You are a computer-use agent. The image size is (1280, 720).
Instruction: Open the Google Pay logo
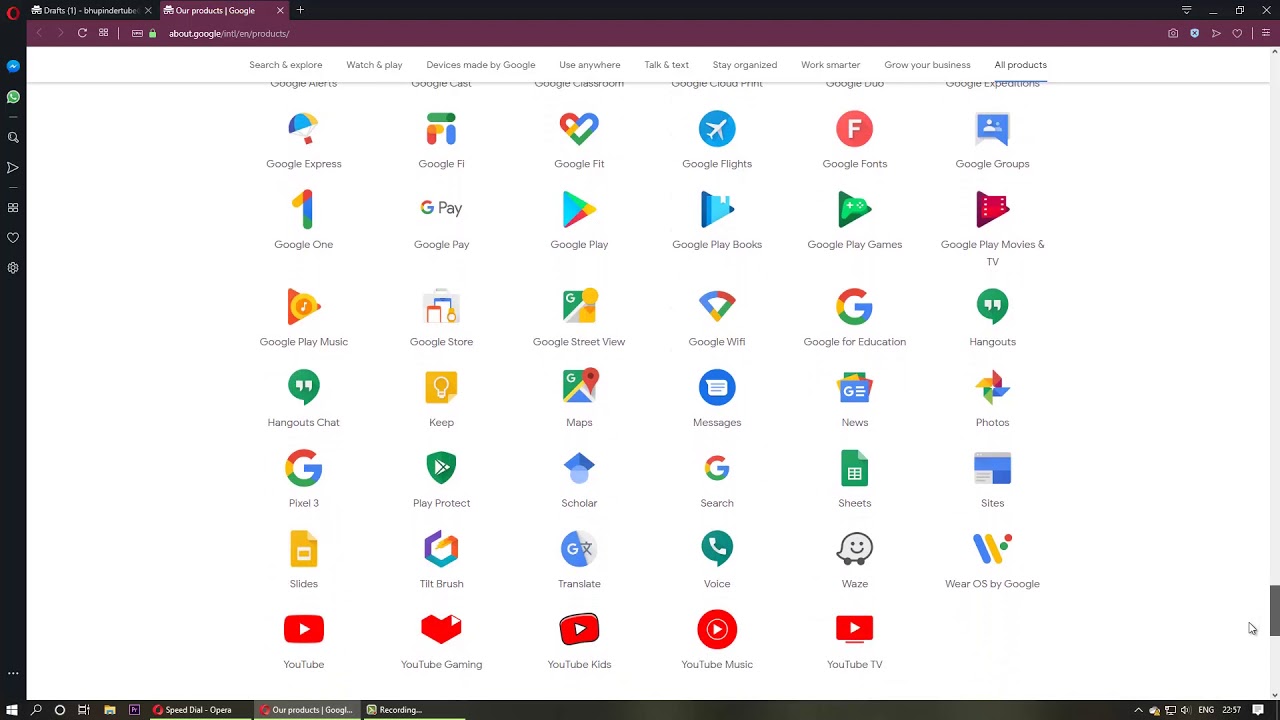441,208
